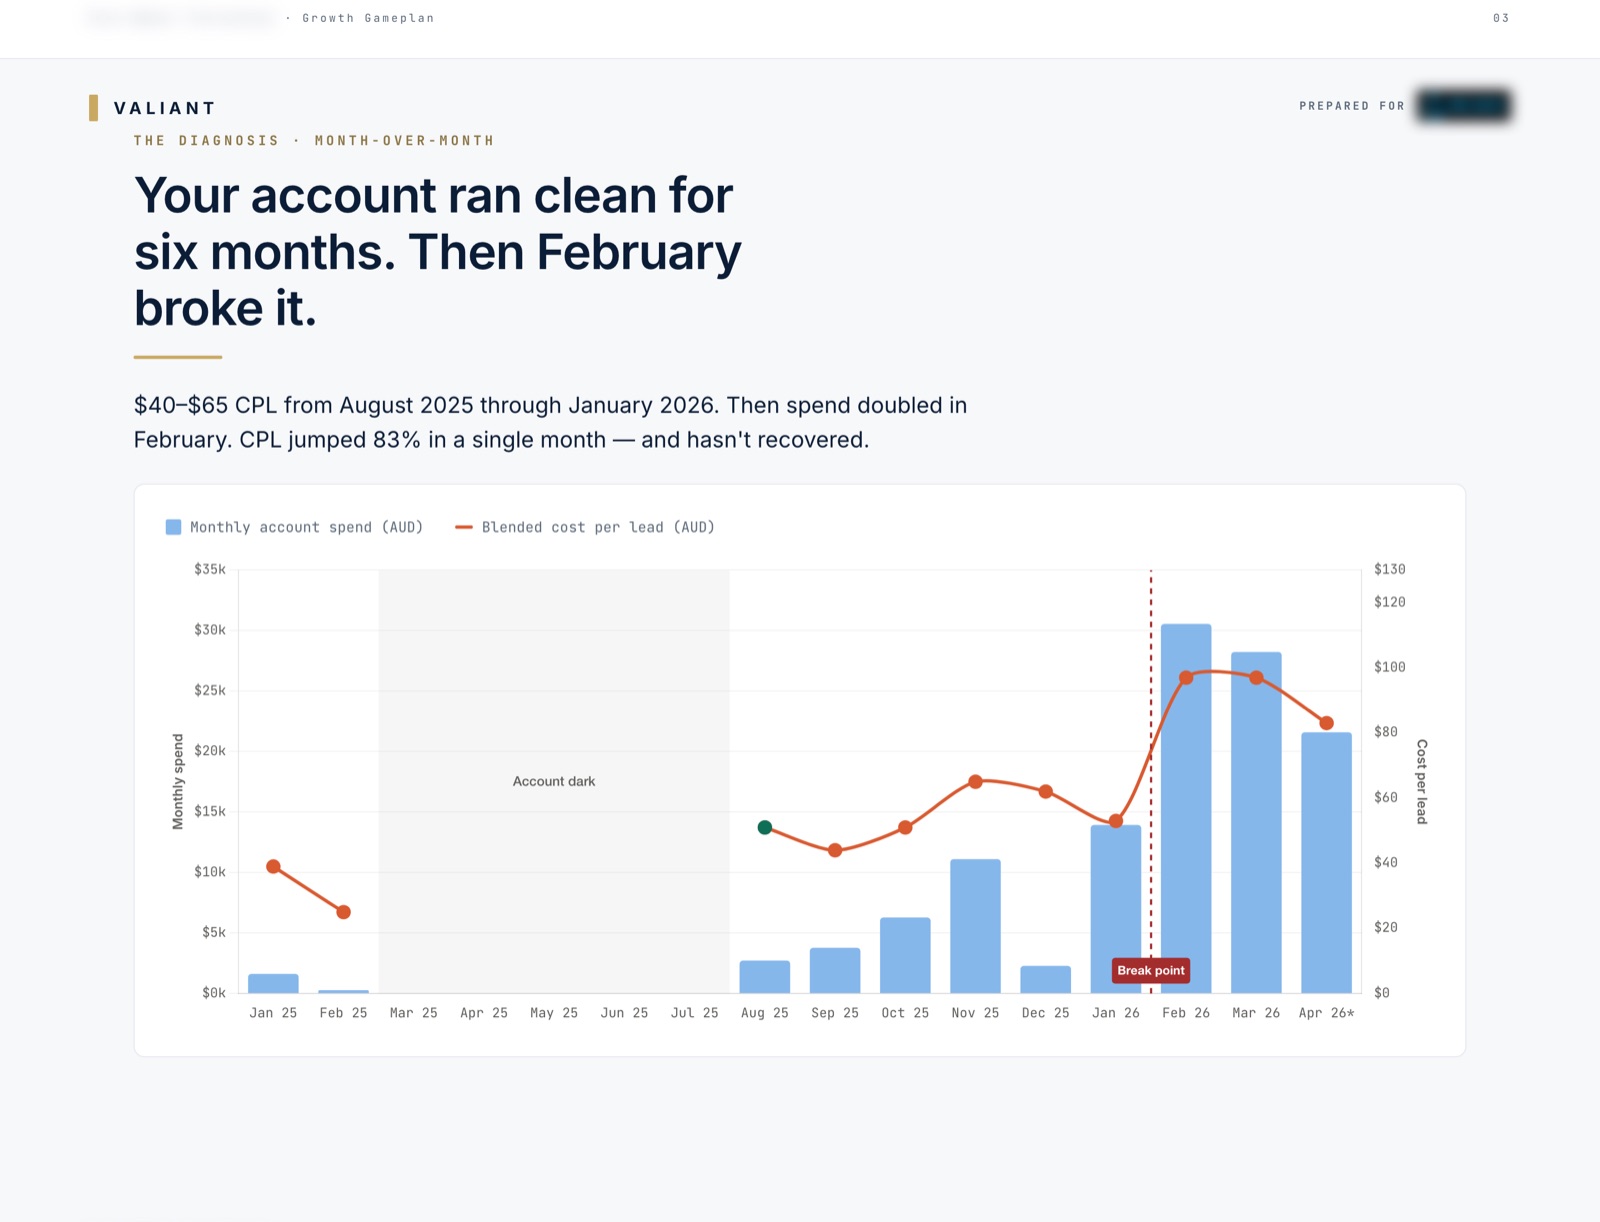Click the Monthly spend axis title
Image resolution: width=1600 pixels, height=1222 pixels.
[178, 782]
